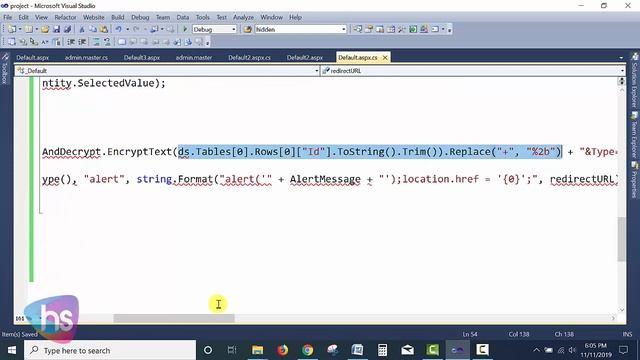Click the Cut scissors icon
The width and height of the screenshot is (640, 360).
(x=82, y=29)
